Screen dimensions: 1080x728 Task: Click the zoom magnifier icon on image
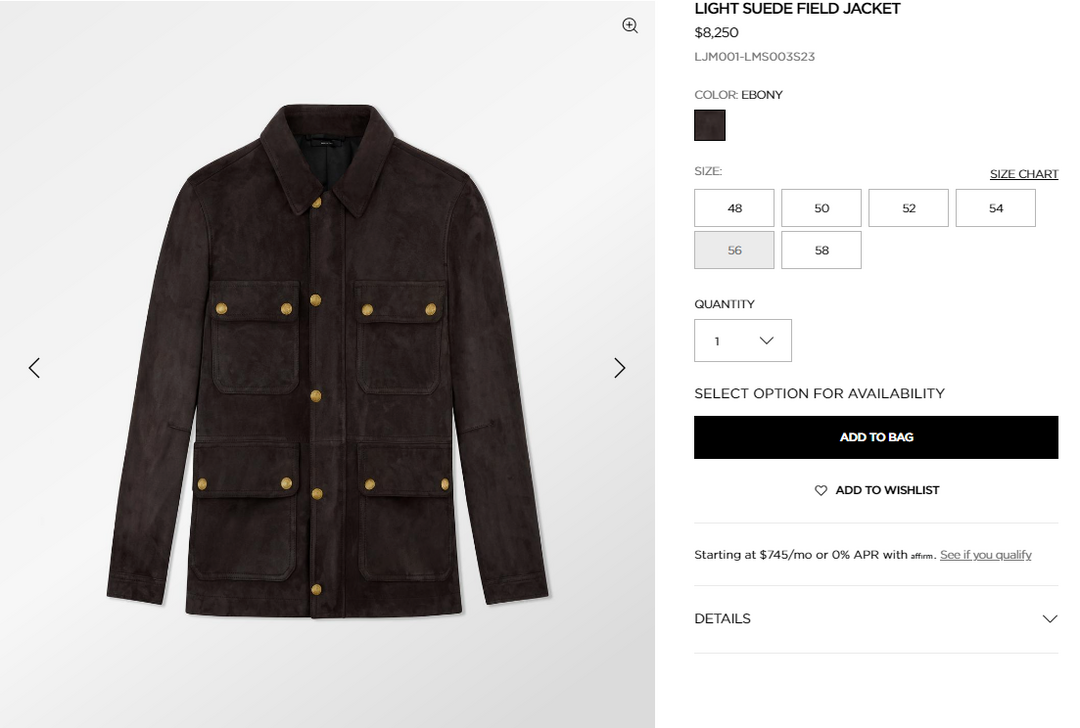630,26
